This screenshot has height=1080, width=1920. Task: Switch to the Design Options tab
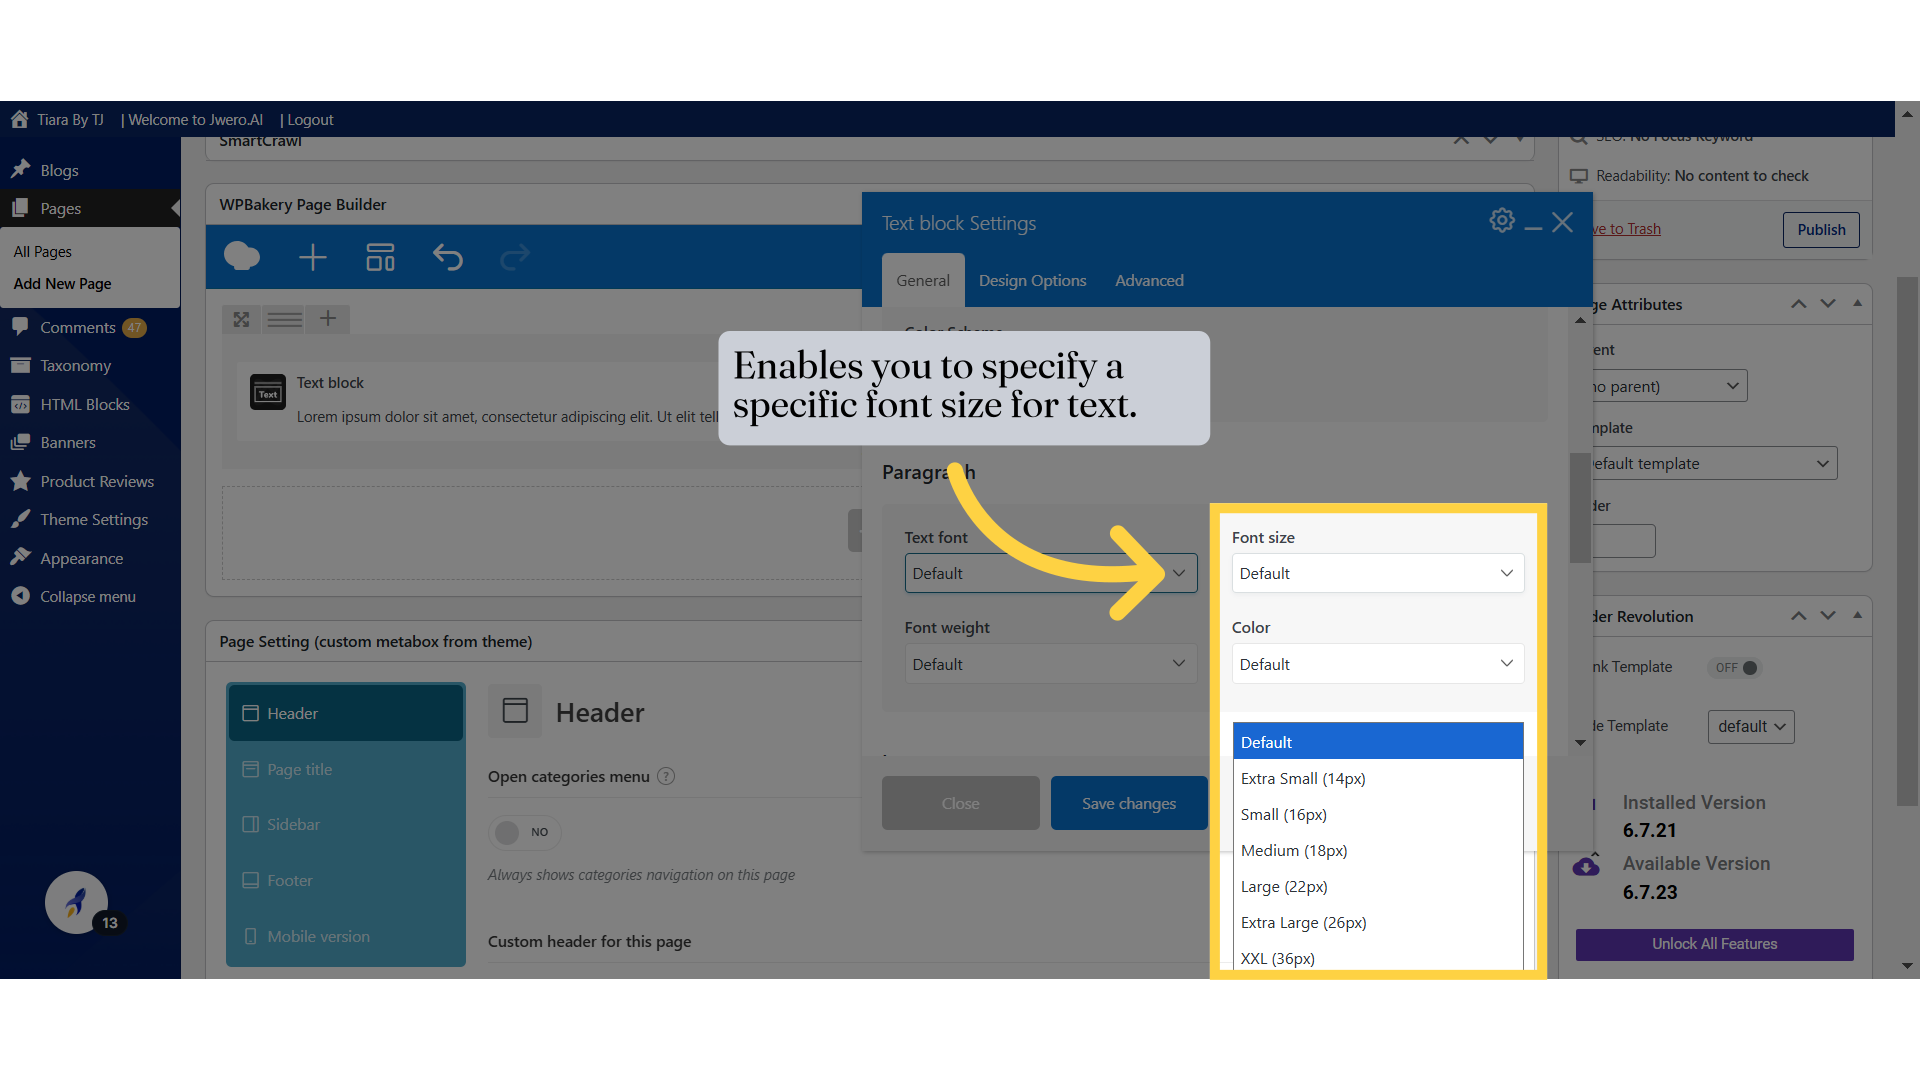(1032, 281)
